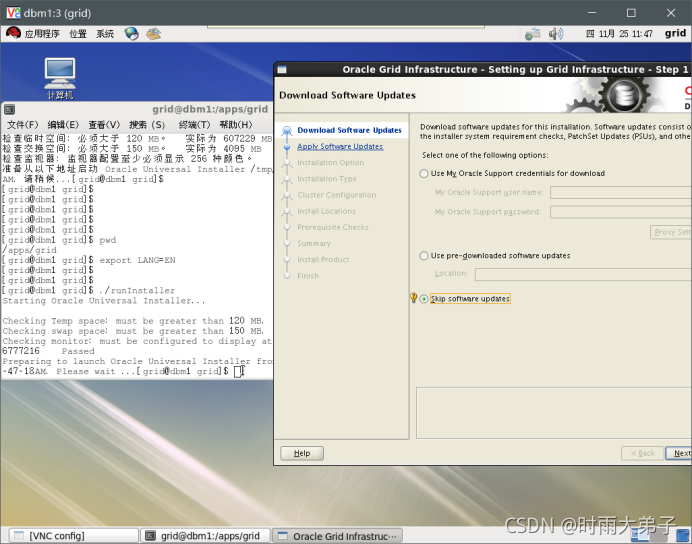
Task: Switch to Oracle Grid Infrastructure taskbar item
Action: pos(338,536)
